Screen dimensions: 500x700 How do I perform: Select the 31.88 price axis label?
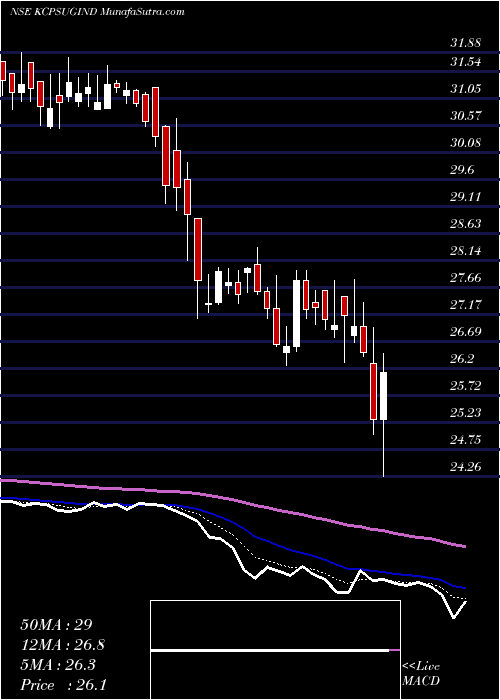coord(466,44)
